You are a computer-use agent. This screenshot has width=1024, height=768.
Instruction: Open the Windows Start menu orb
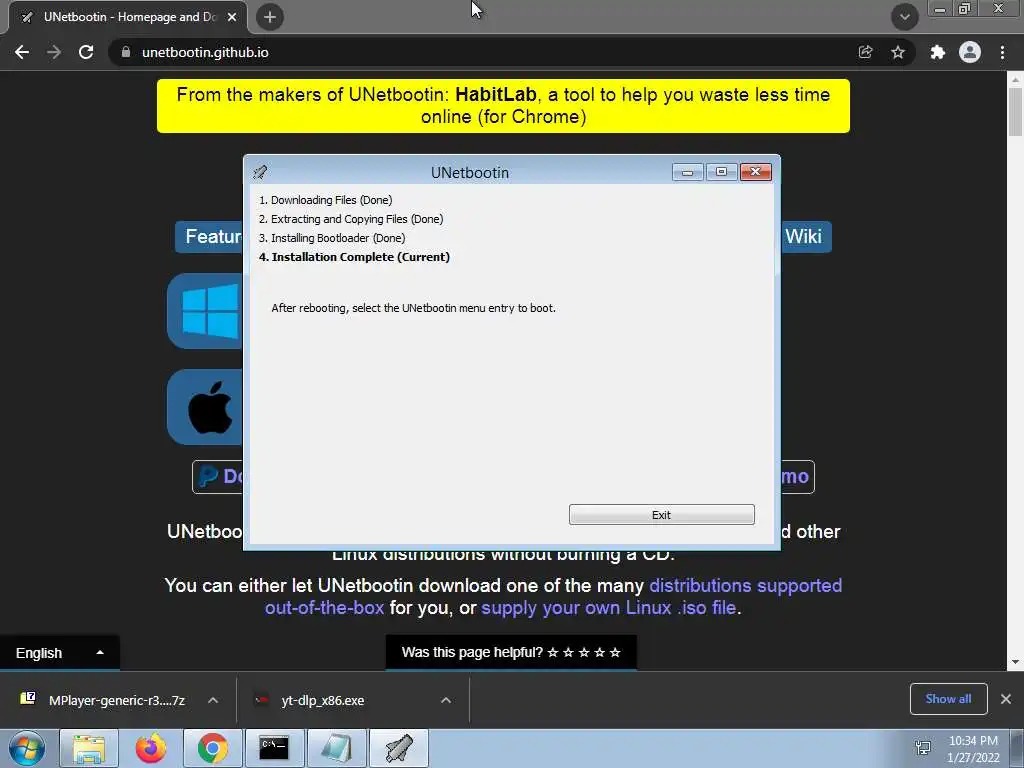27,748
